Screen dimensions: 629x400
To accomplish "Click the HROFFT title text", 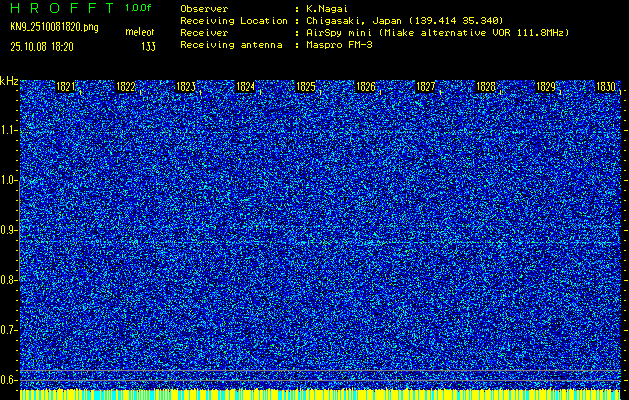I will tap(62, 8).
